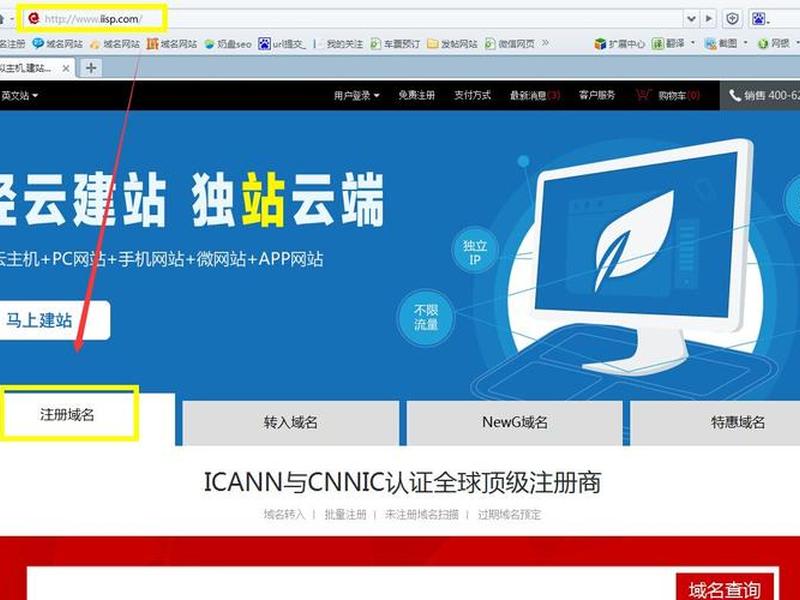Click the domain search input field

pyautogui.click(x=352, y=584)
